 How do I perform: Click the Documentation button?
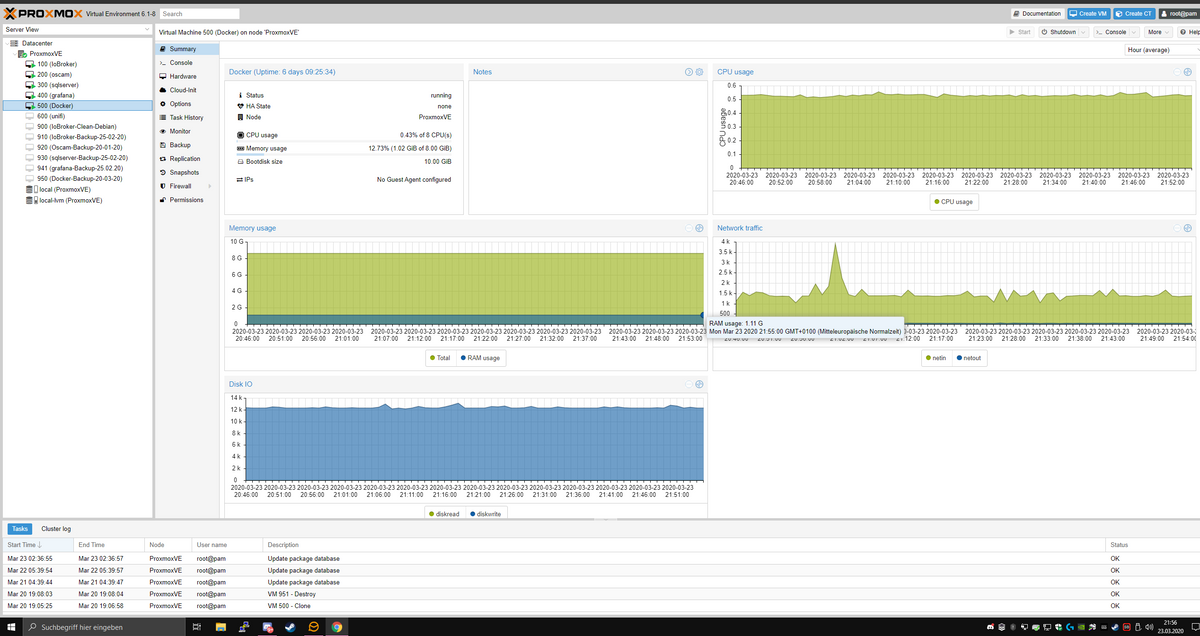(1036, 13)
